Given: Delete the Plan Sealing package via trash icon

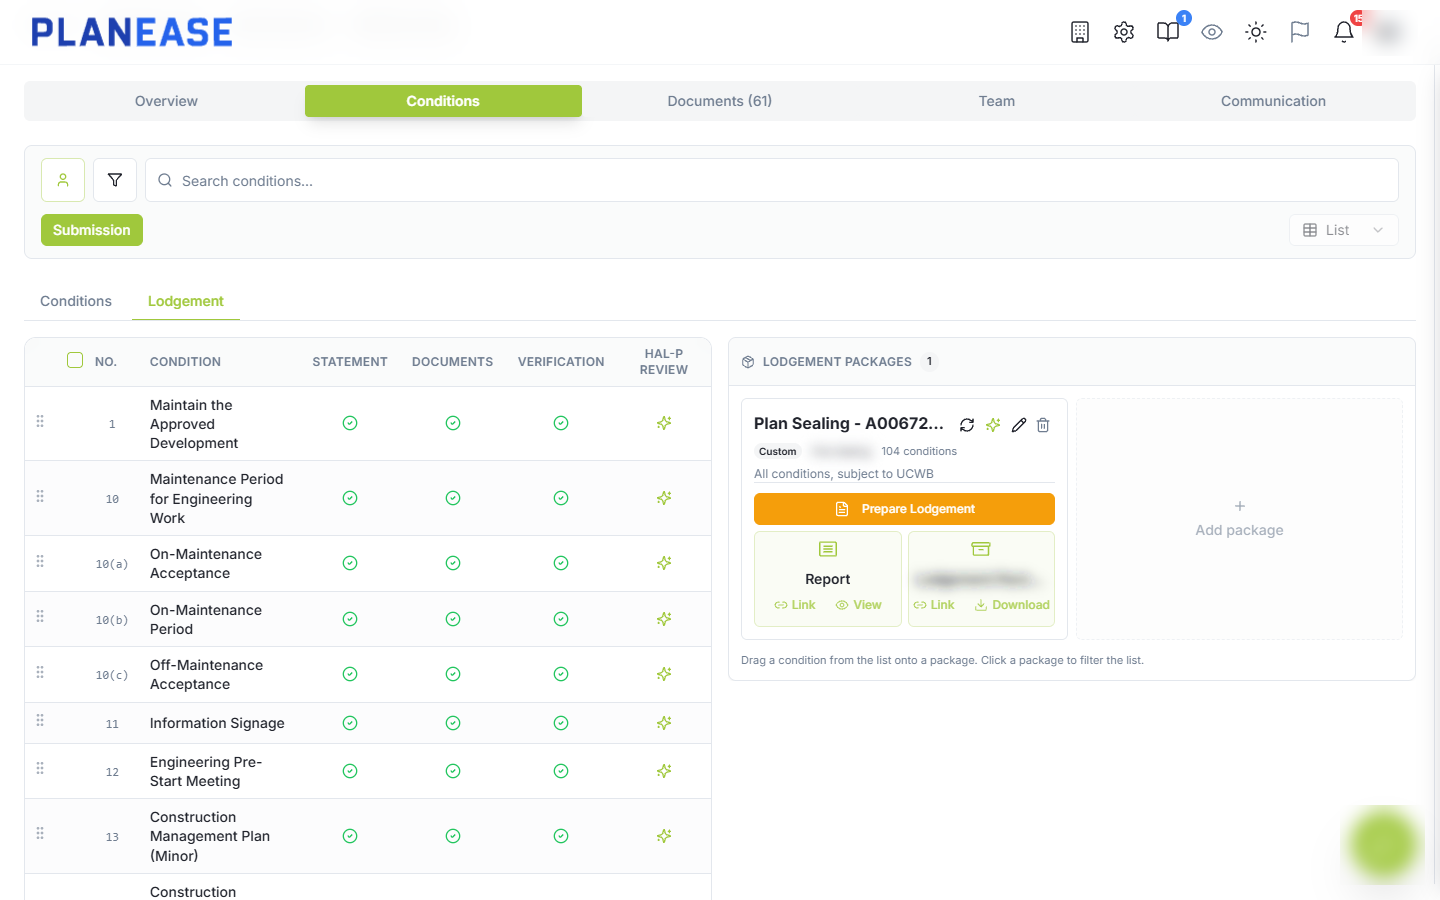Looking at the screenshot, I should tap(1043, 425).
